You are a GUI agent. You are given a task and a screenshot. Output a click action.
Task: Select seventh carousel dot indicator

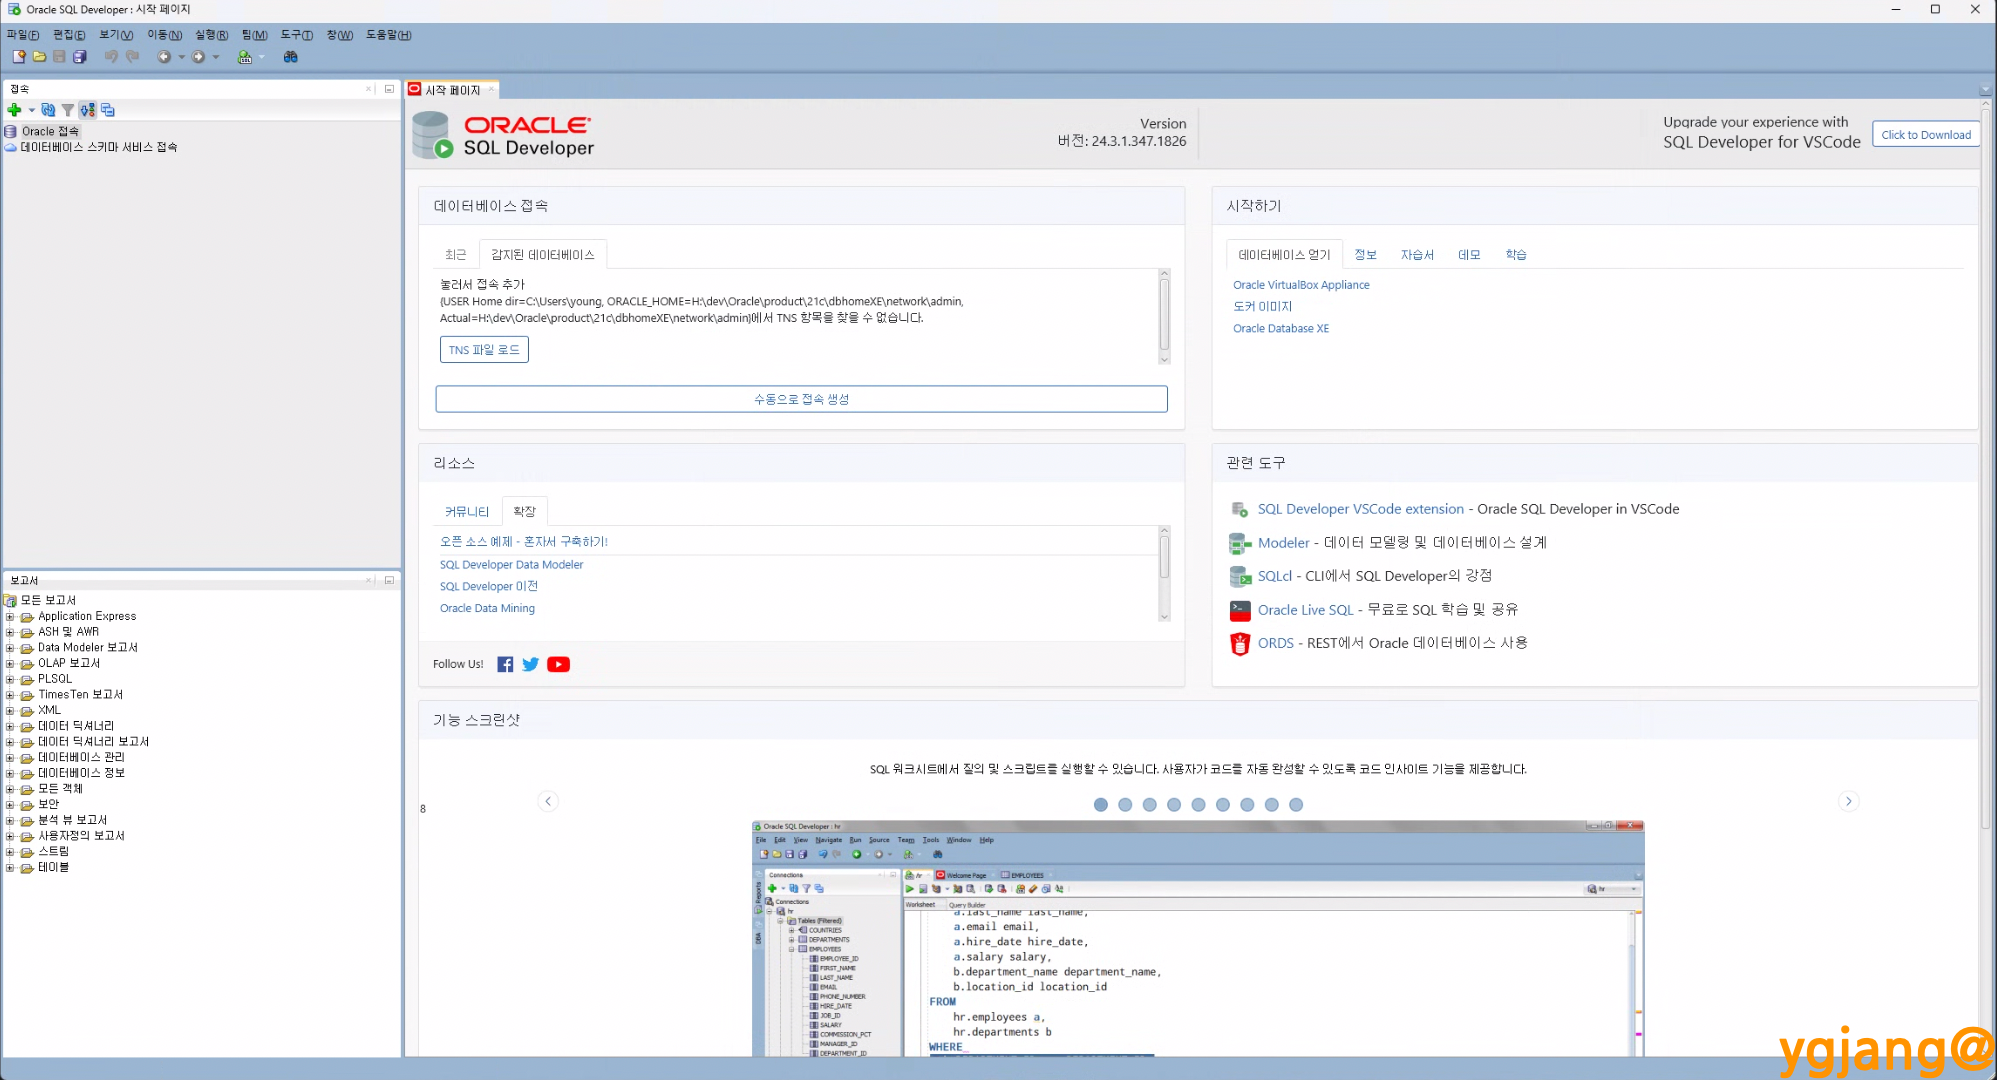click(1247, 805)
